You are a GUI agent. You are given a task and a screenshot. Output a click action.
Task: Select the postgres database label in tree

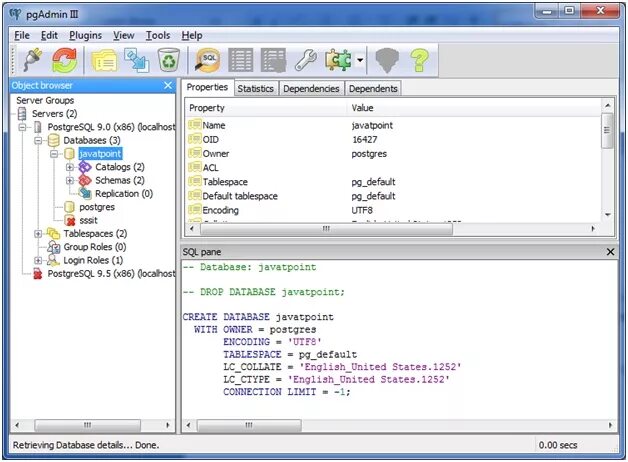(97, 207)
